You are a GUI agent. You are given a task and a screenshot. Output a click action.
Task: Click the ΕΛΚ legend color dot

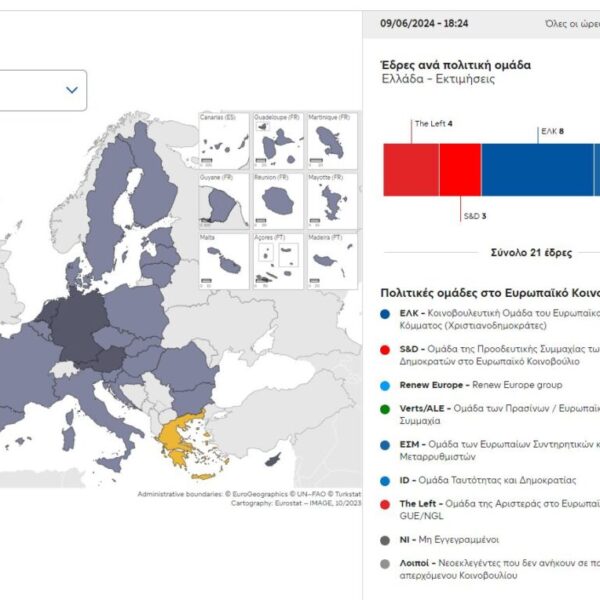point(385,314)
